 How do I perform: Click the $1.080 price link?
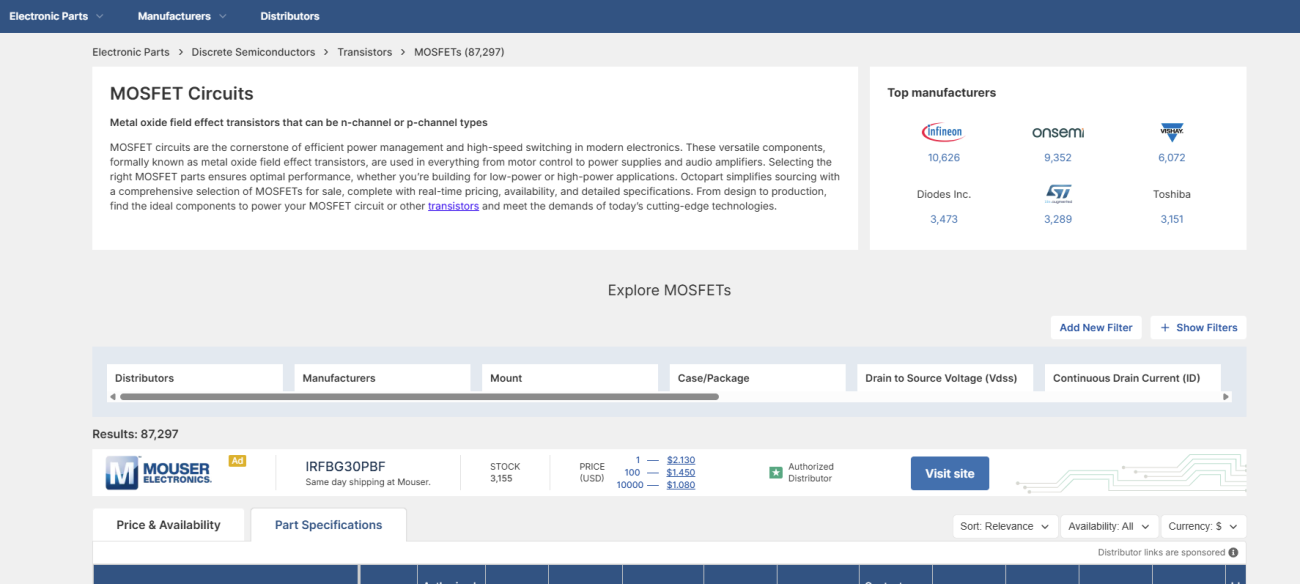click(681, 485)
